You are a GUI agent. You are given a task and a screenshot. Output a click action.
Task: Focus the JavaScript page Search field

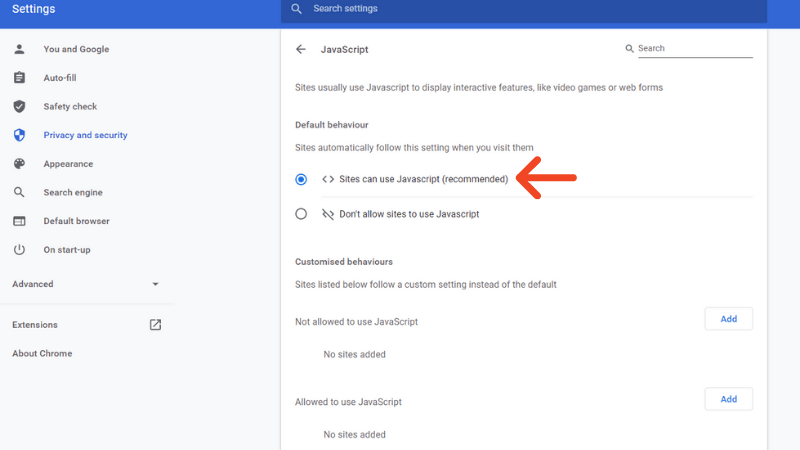695,48
